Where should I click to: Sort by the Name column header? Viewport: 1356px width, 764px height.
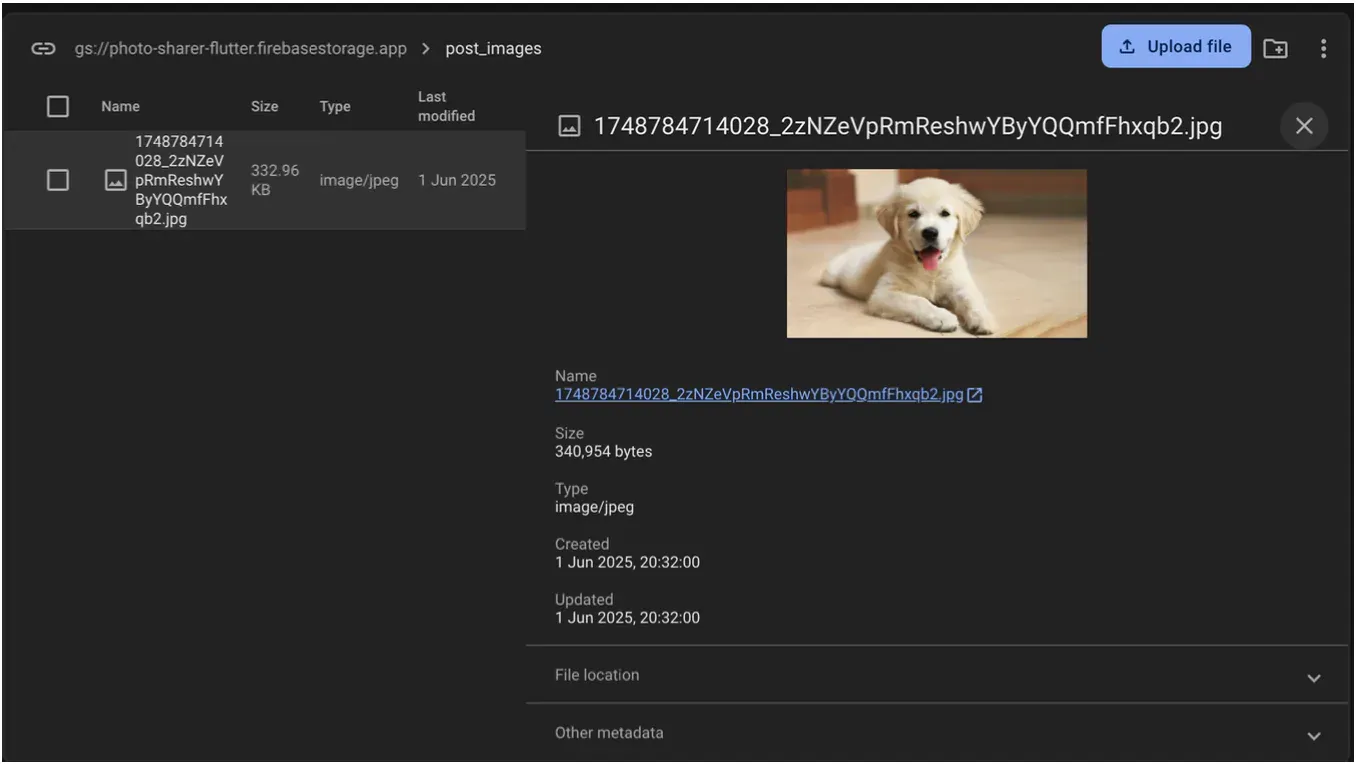(x=120, y=106)
